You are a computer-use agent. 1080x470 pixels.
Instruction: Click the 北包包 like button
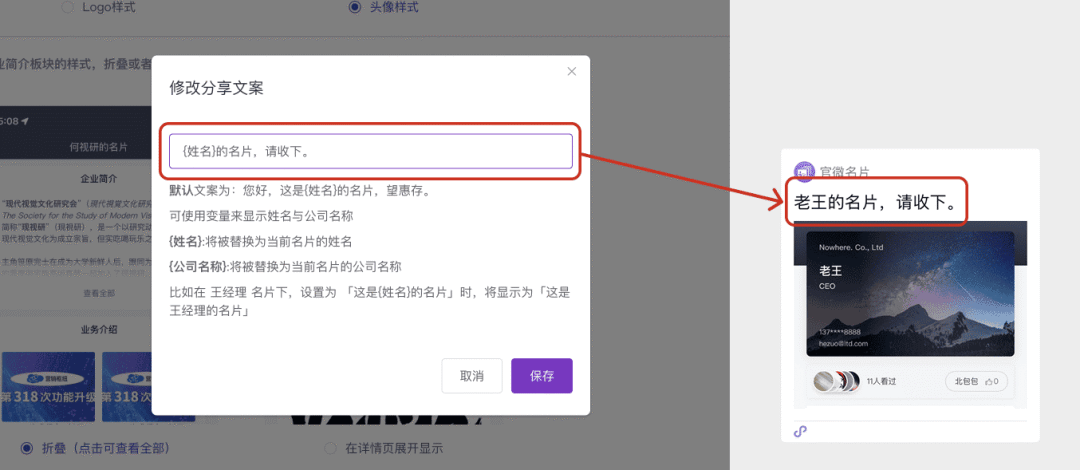tap(977, 381)
